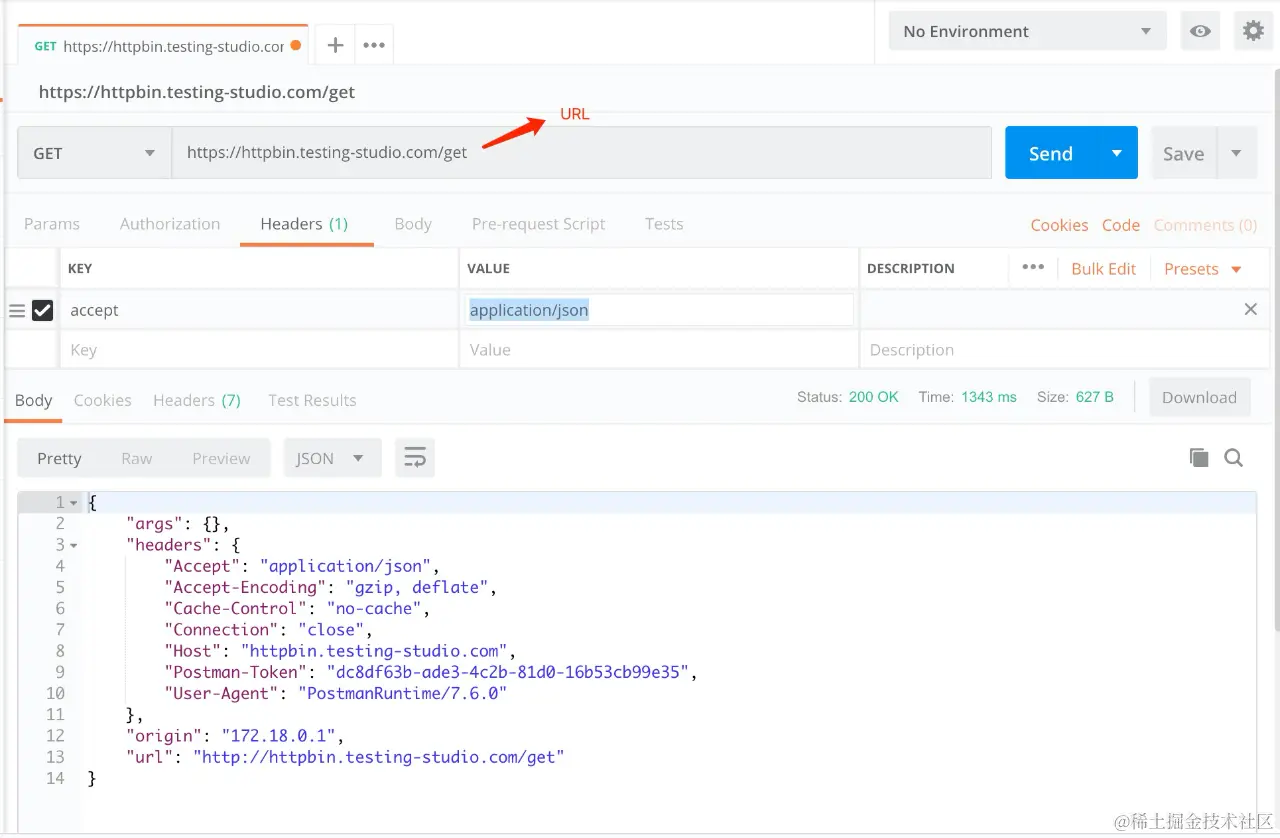Viewport: 1280px width, 838px height.
Task: Open the header table options ellipsis
Action: pyautogui.click(x=1033, y=267)
